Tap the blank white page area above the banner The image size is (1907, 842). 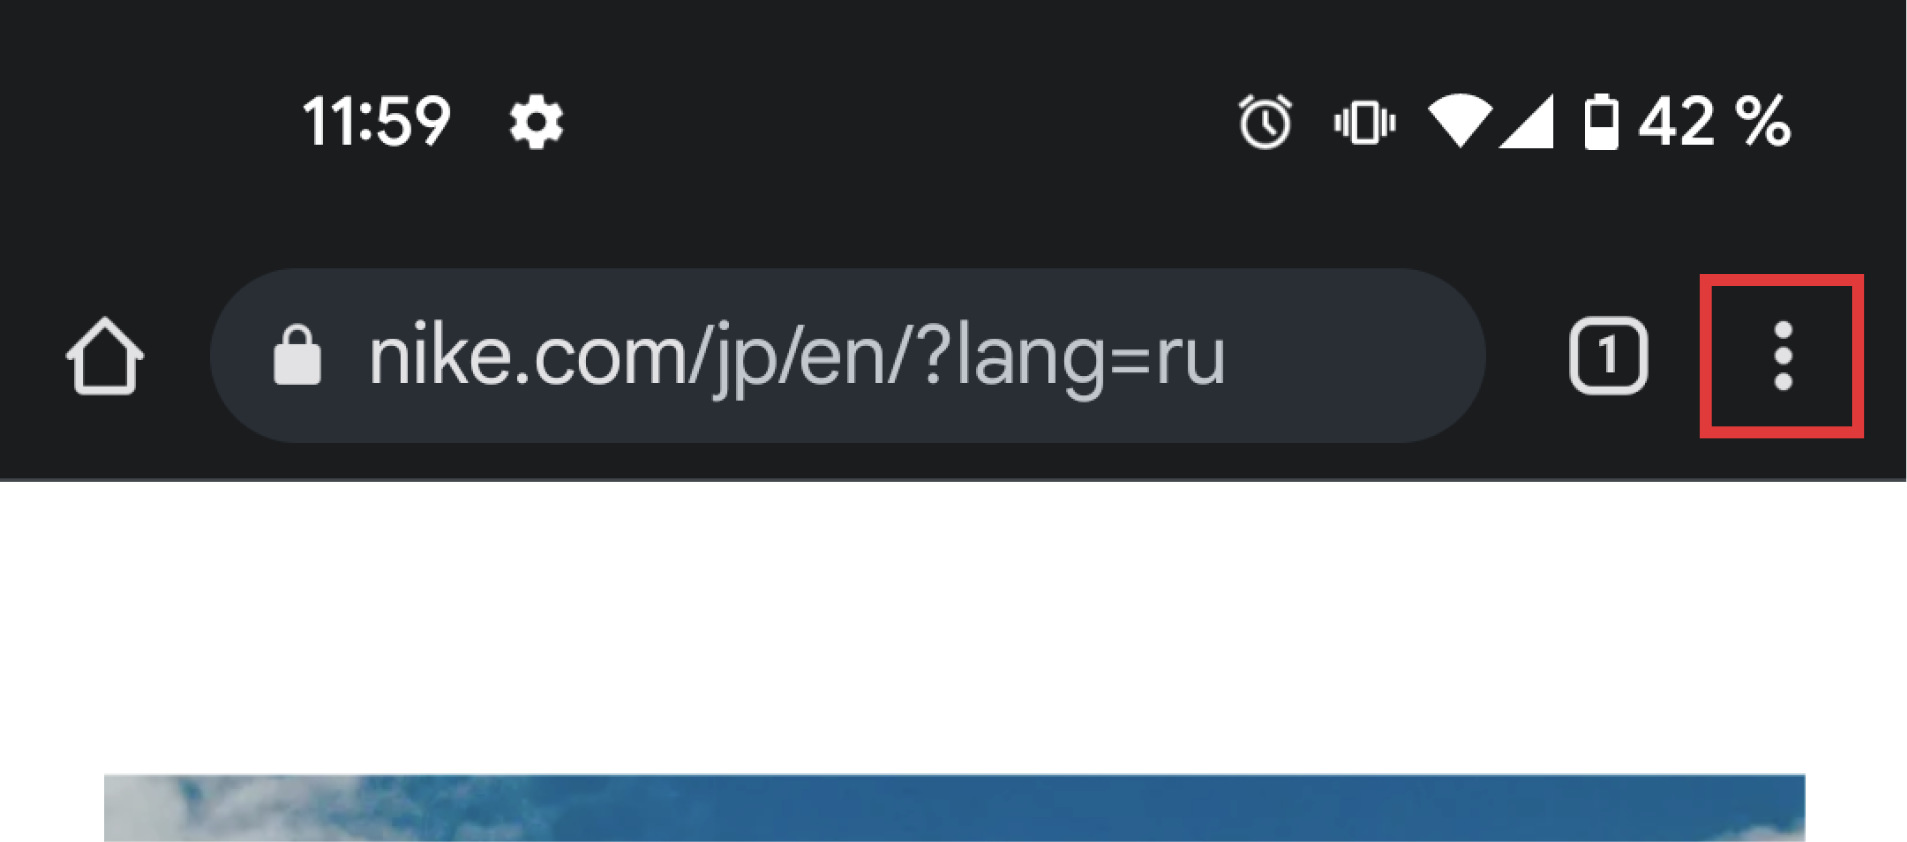(953, 627)
